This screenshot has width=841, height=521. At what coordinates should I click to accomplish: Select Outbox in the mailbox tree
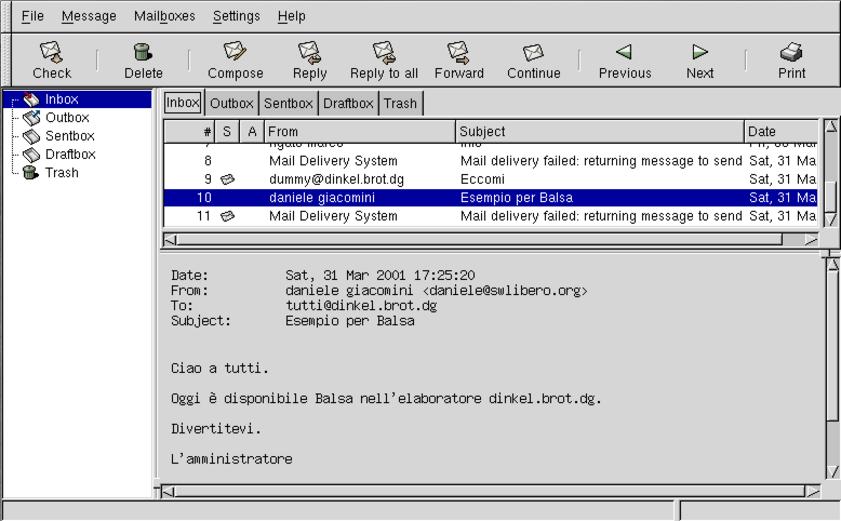pyautogui.click(x=67, y=117)
